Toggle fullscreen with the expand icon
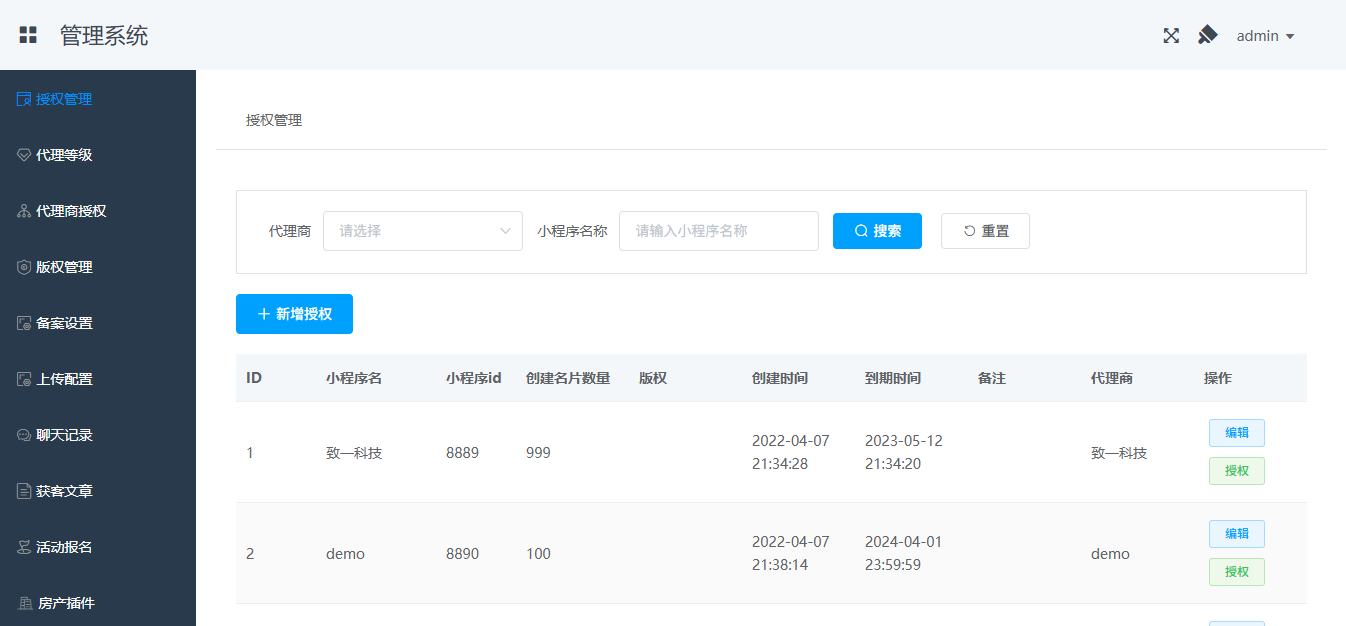Viewport: 1346px width, 626px height. [x=1171, y=36]
